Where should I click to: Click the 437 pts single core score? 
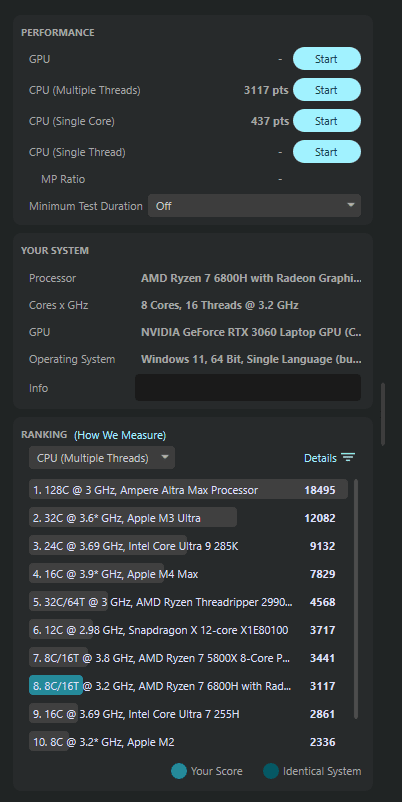point(270,121)
